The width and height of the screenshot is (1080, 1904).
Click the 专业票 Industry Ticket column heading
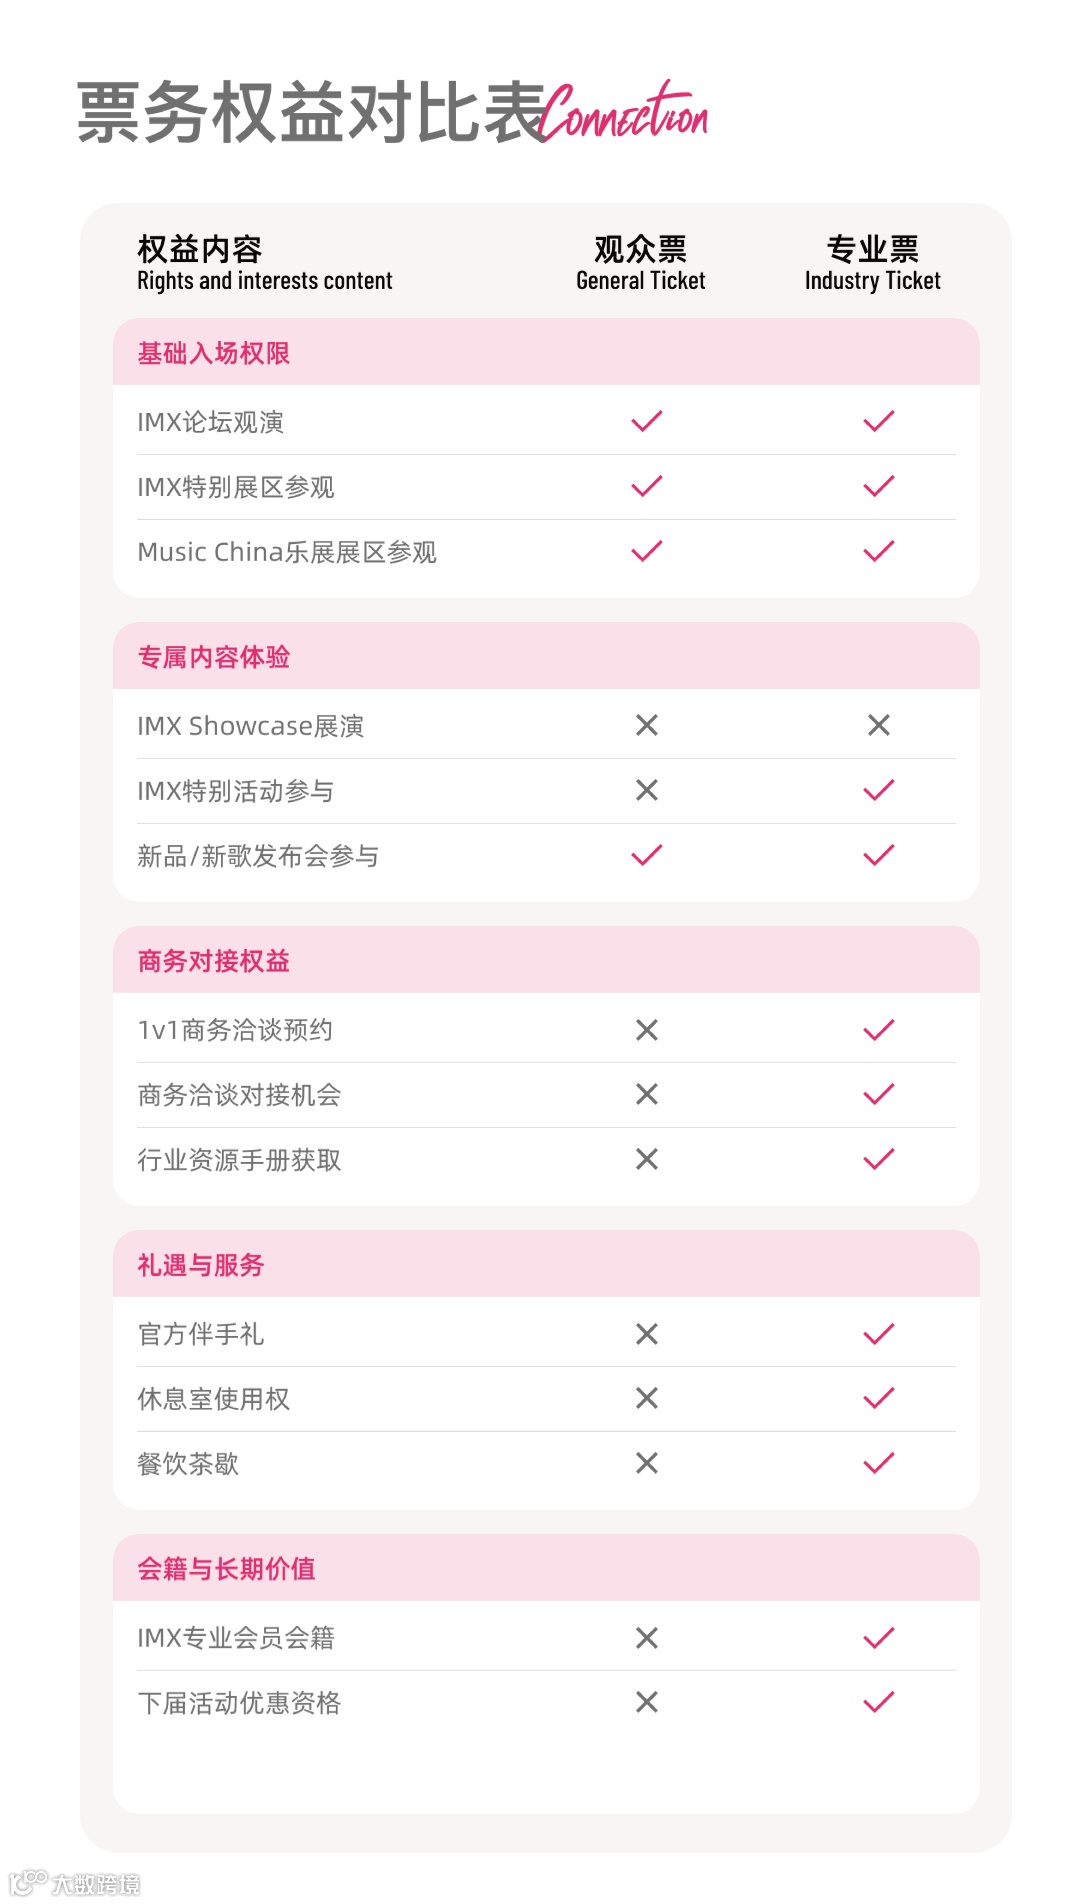pyautogui.click(x=873, y=263)
